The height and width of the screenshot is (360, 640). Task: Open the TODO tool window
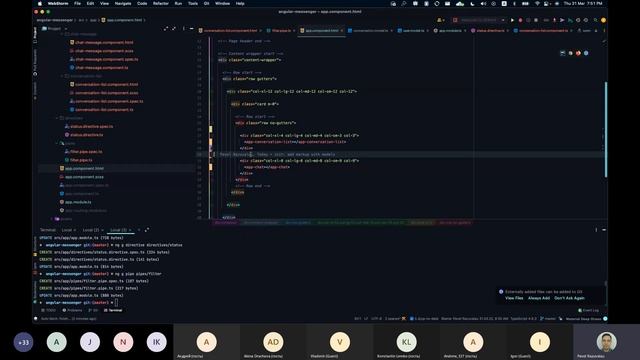click(x=49, y=310)
